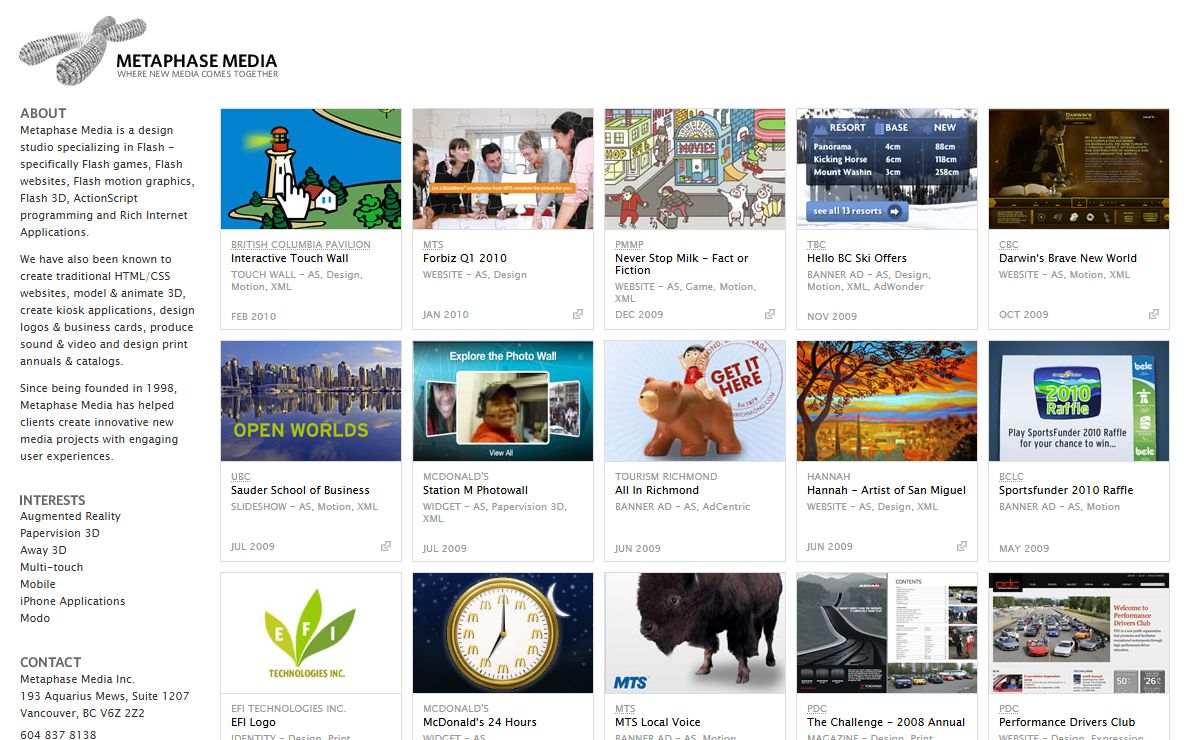This screenshot has height=740, width=1200.
Task: Click the EFI Technologies Inc. client label
Action: tap(288, 708)
